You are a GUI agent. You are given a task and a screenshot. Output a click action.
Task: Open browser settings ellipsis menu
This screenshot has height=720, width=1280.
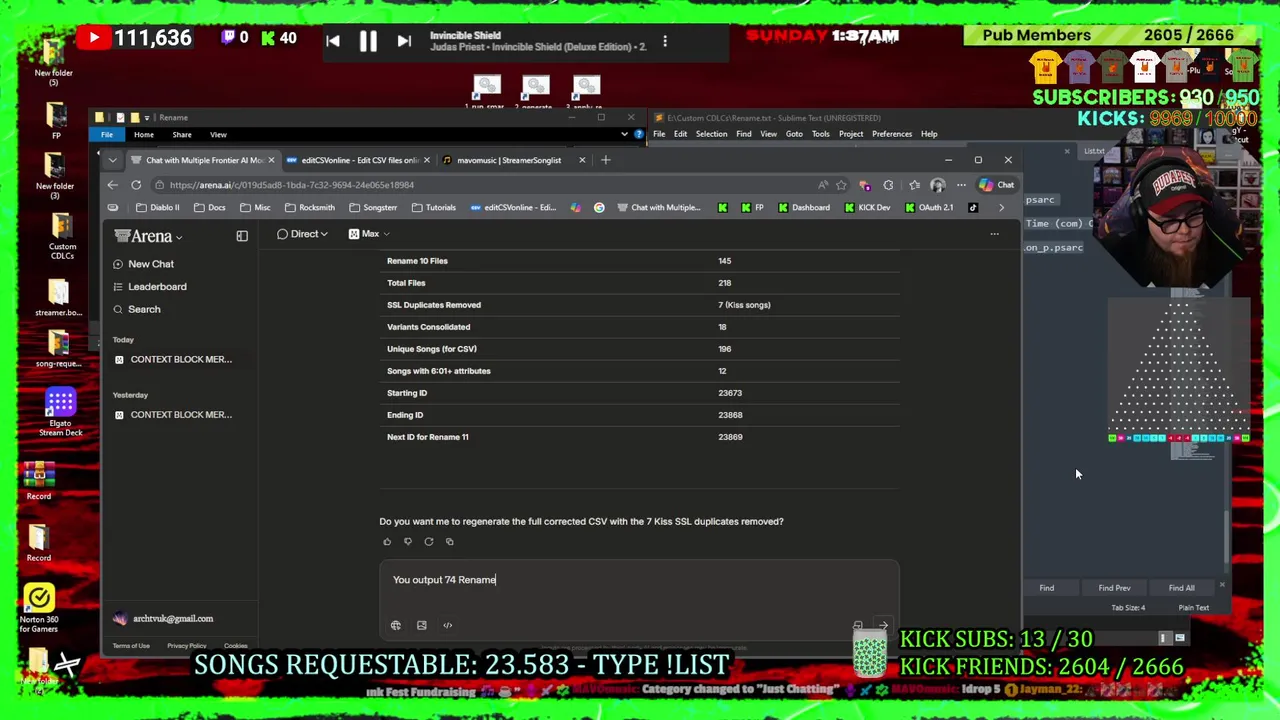click(x=961, y=185)
